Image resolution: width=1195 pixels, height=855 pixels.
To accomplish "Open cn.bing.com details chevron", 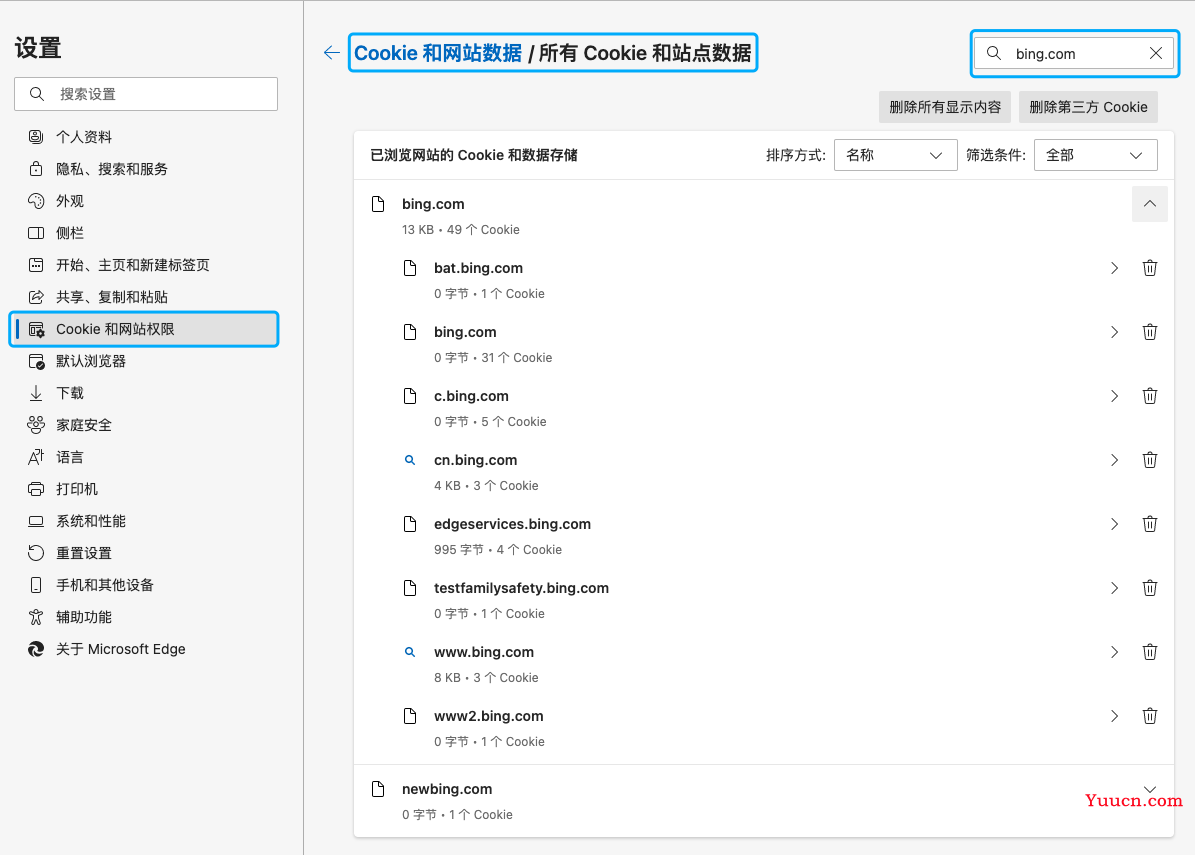I will 1114,460.
